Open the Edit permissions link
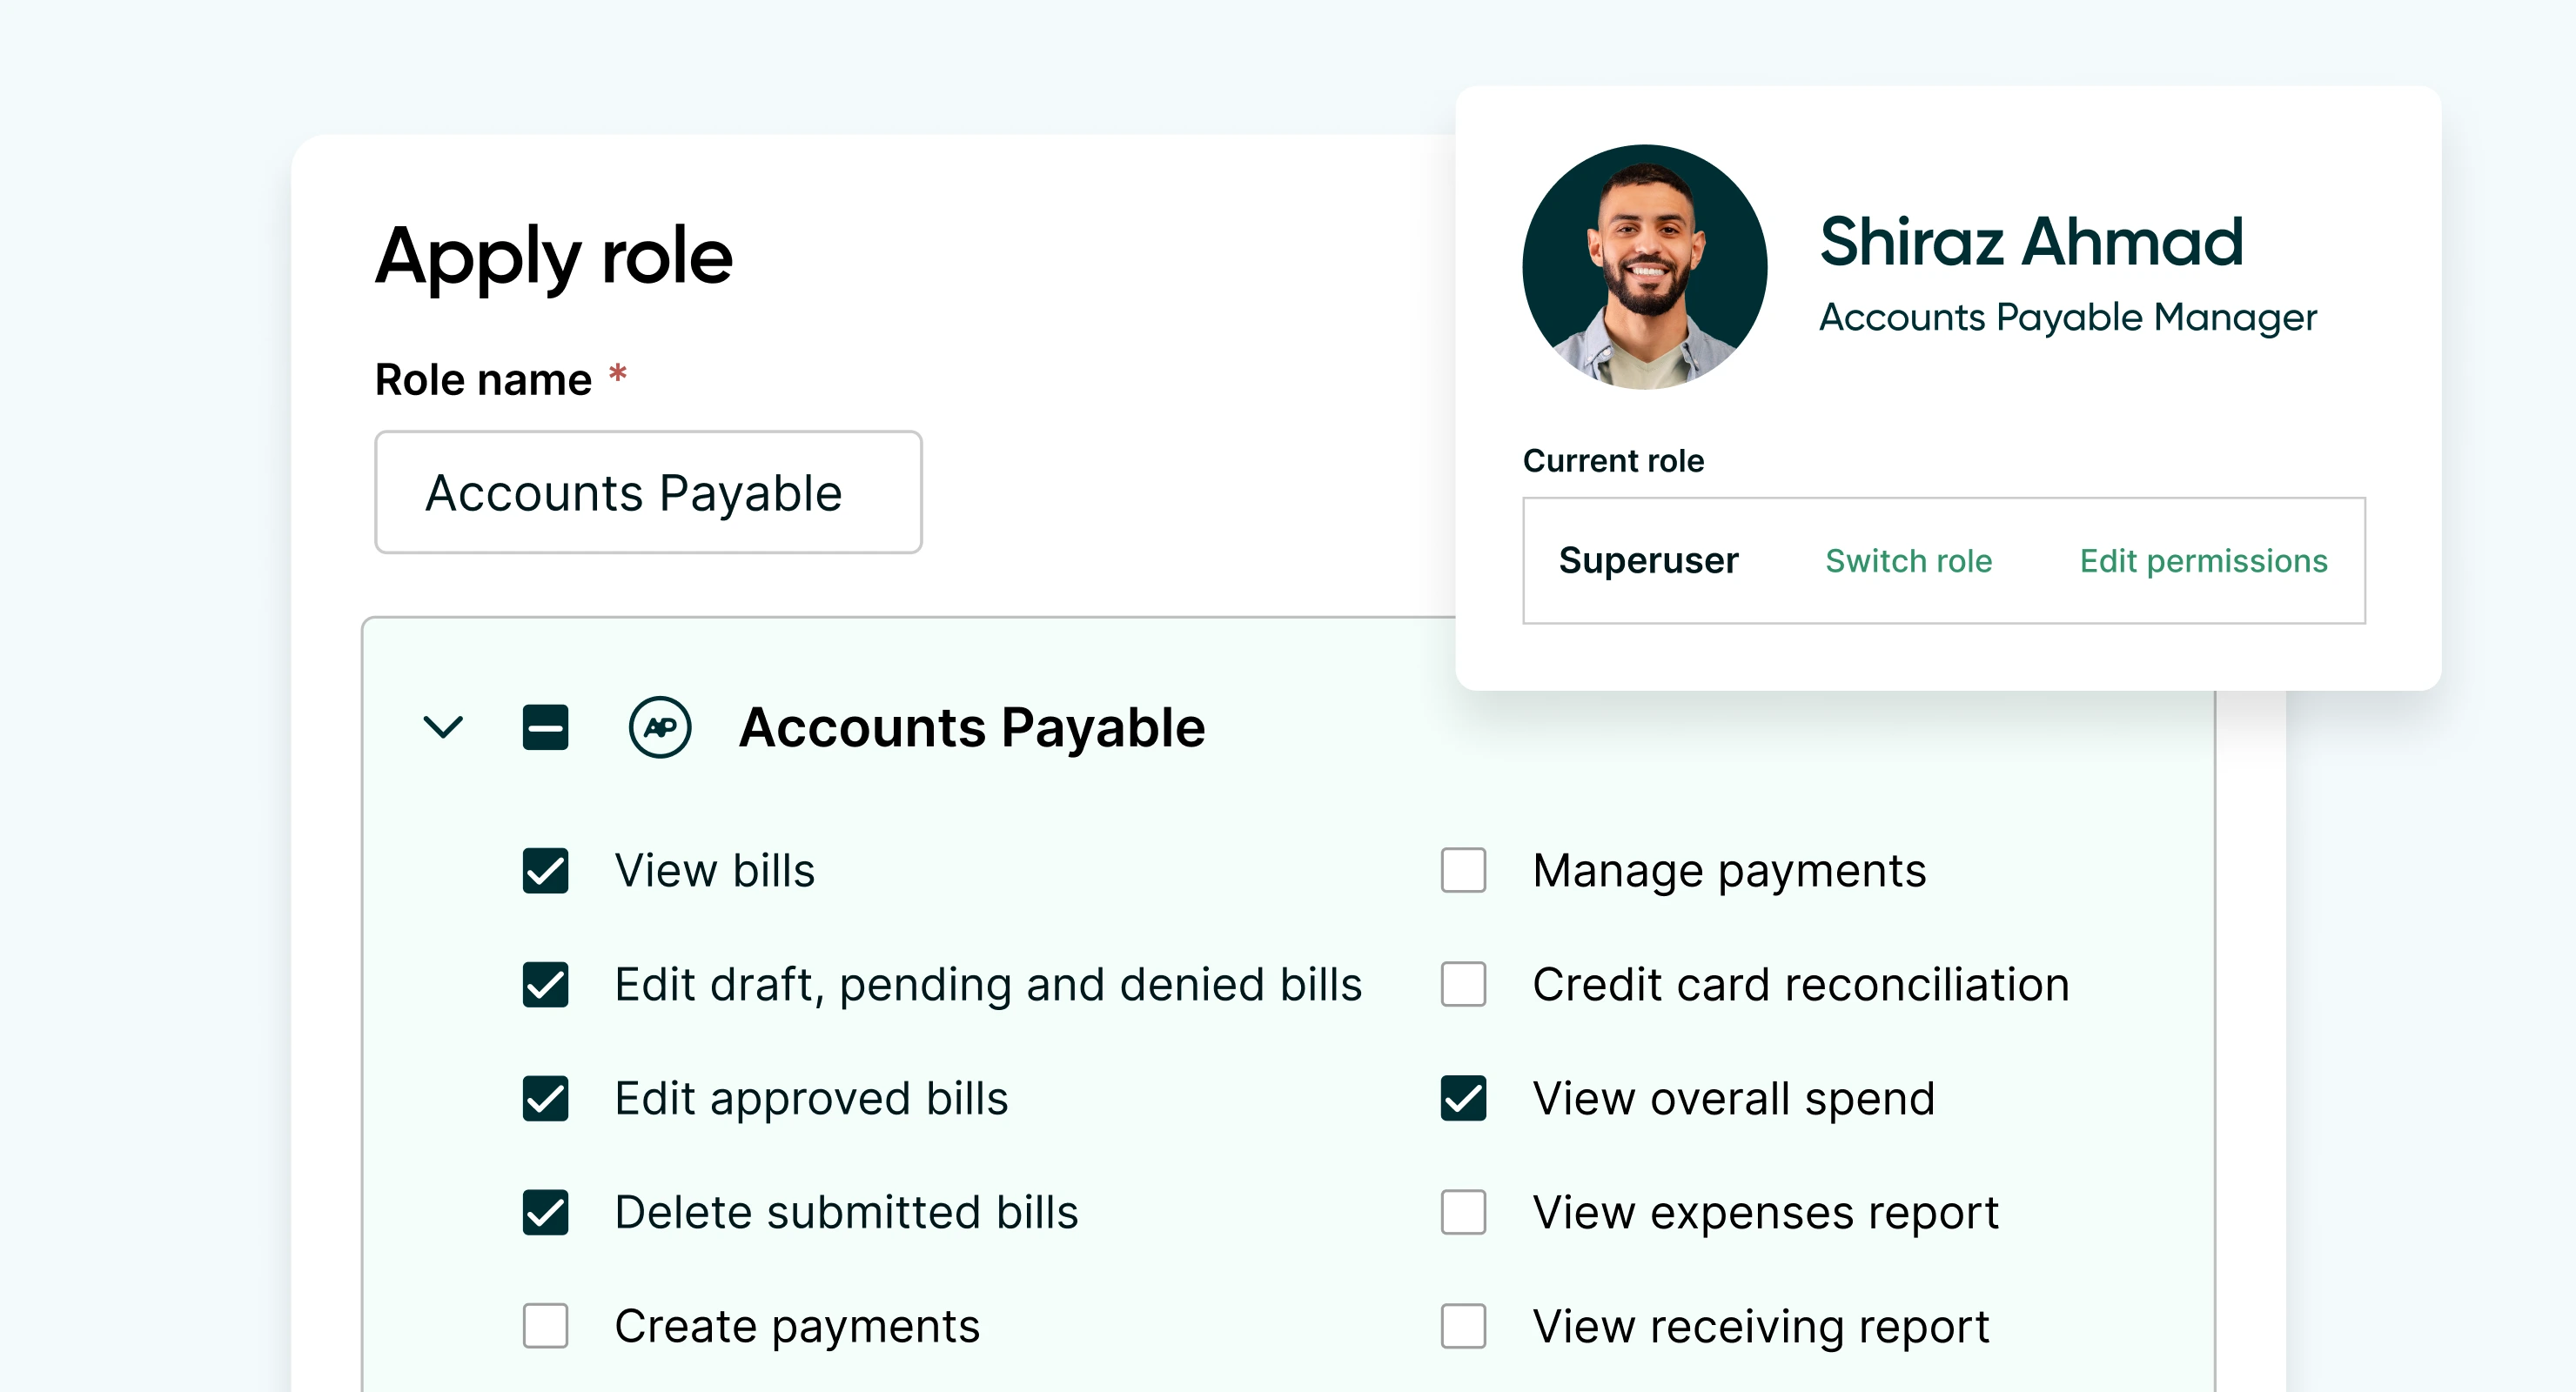This screenshot has width=2576, height=1392. (x=2204, y=561)
